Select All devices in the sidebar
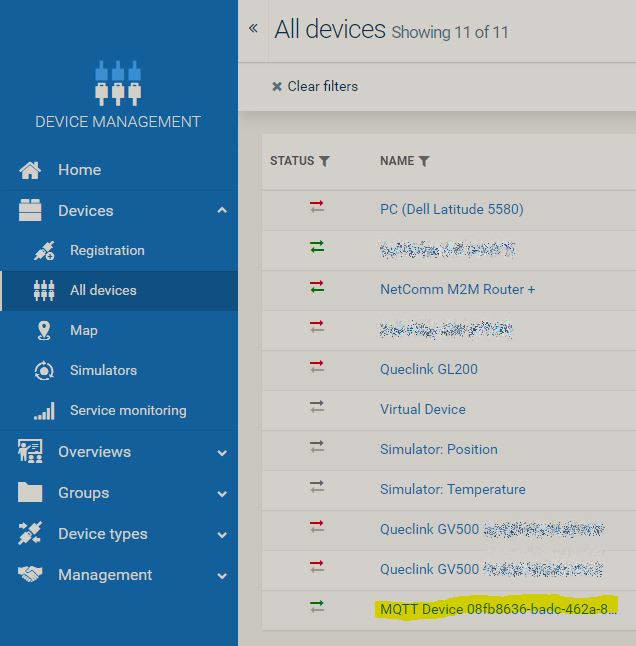 tap(103, 291)
